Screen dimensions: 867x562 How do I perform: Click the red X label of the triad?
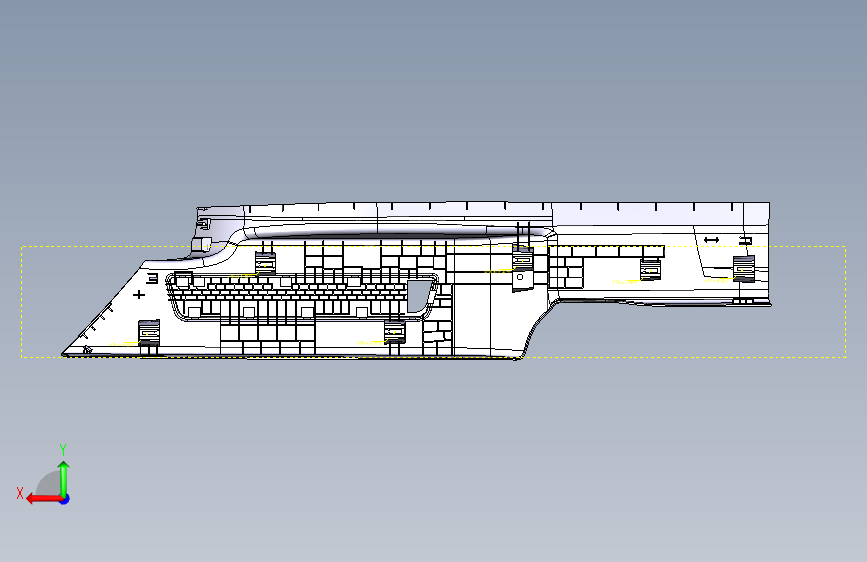coord(20,493)
